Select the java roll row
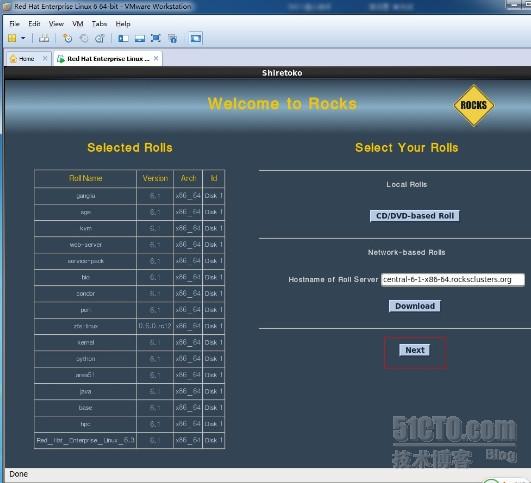531x483 pixels. click(x=129, y=391)
